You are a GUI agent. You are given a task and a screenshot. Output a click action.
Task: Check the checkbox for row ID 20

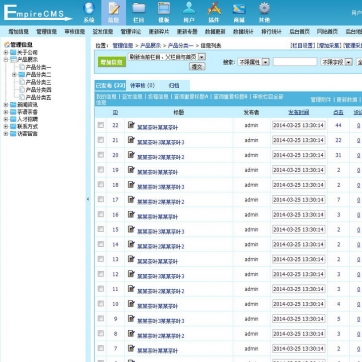101,155
